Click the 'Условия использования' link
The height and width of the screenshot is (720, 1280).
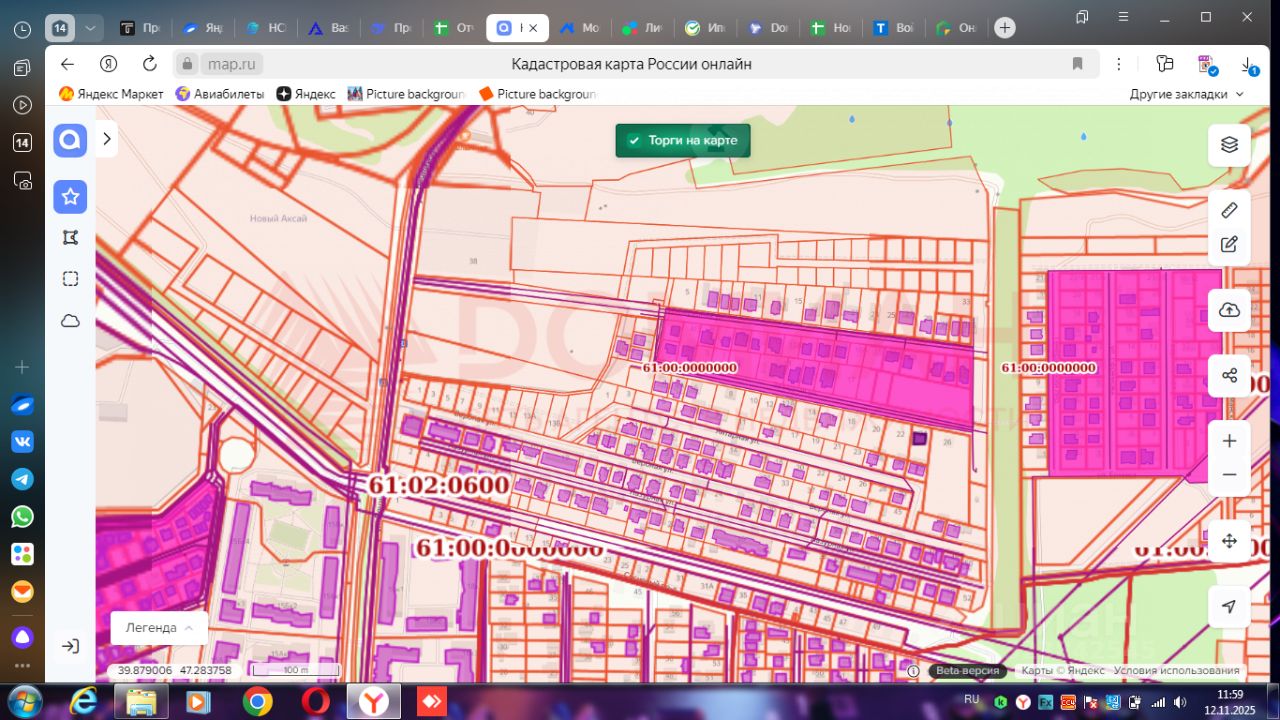tap(1176, 671)
